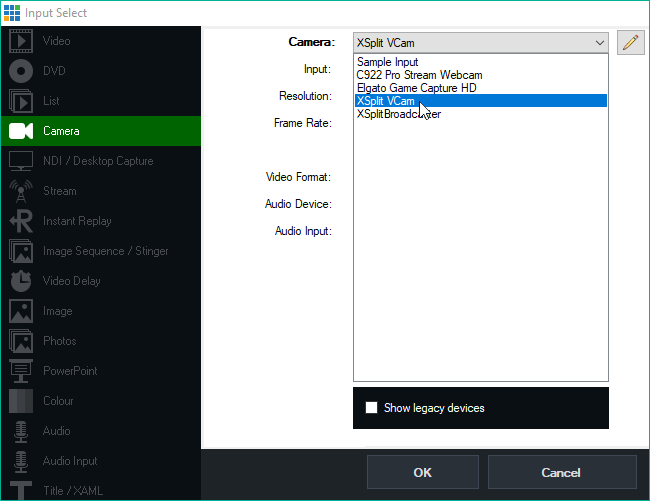Click the NDI / Desktop Capture monitor icon
The width and height of the screenshot is (650, 501).
click(x=21, y=161)
